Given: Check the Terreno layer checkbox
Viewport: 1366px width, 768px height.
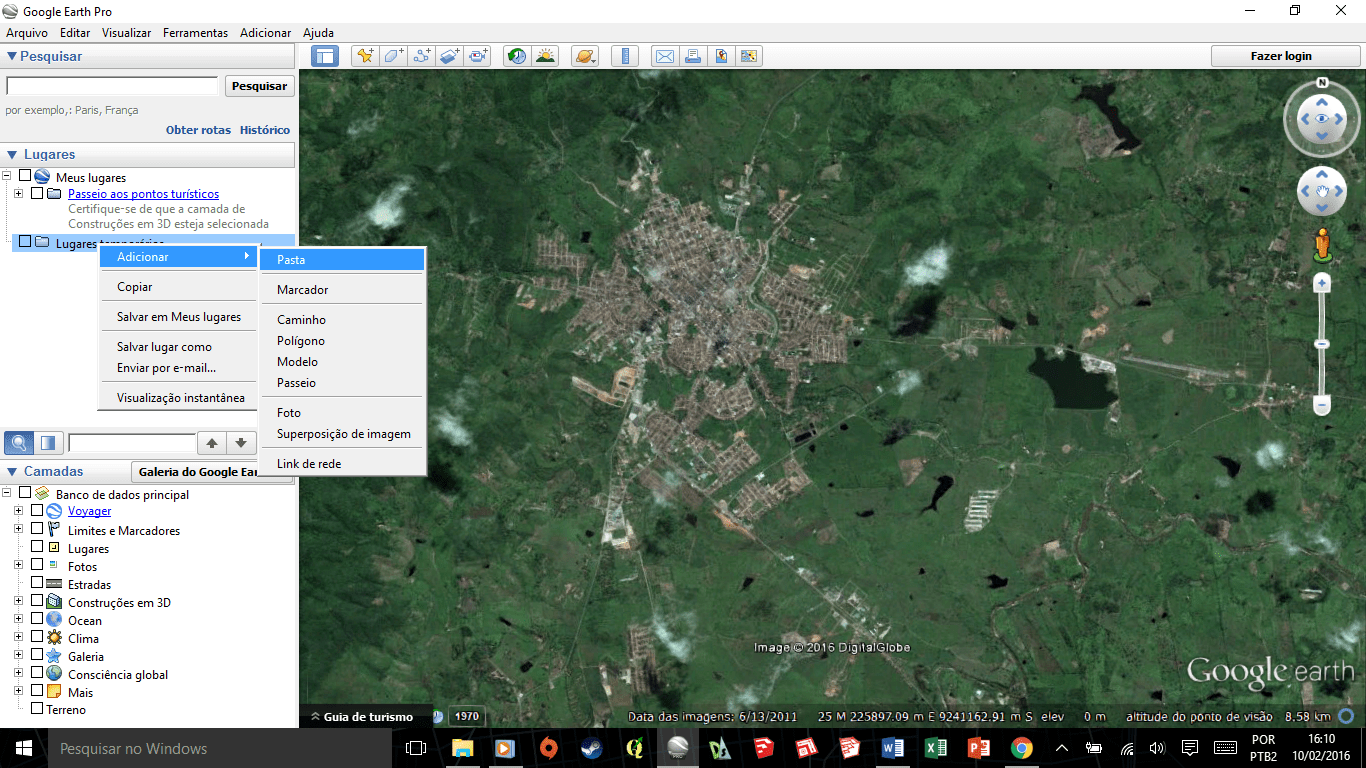Looking at the screenshot, I should 37,709.
